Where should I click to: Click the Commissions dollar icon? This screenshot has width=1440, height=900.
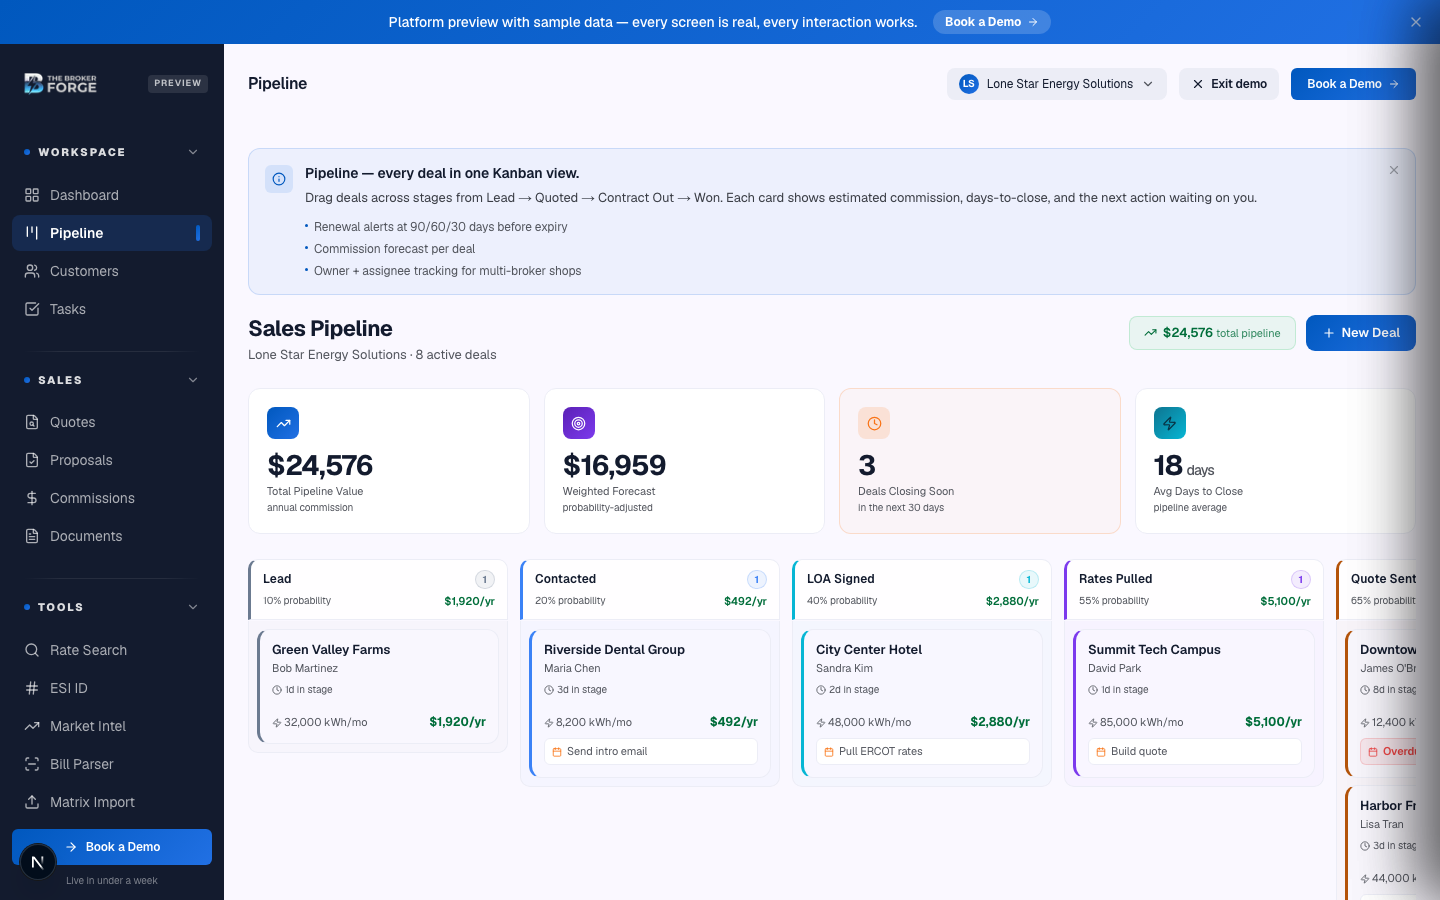point(32,498)
